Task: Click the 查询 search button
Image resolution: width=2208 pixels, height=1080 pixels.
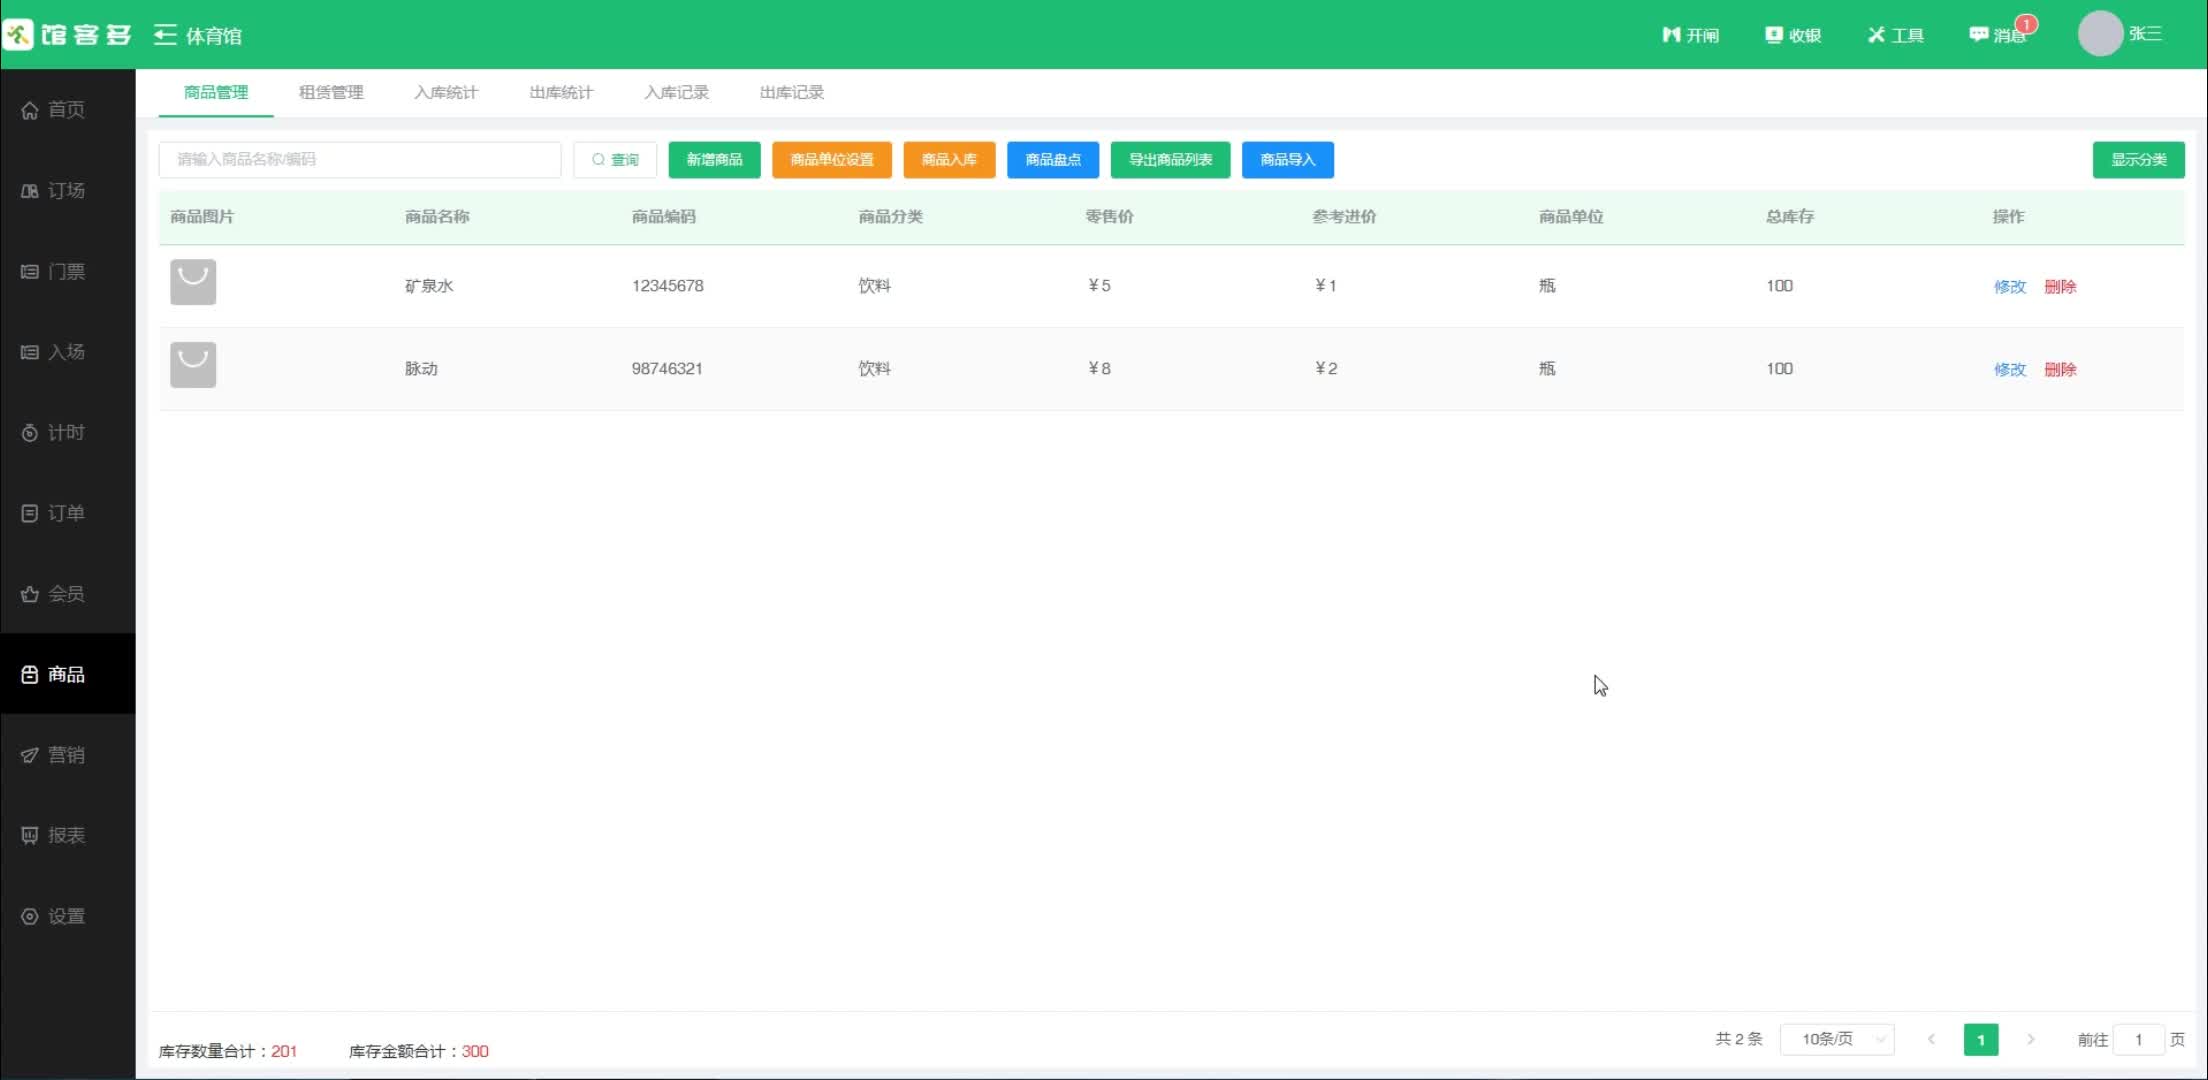Action: coord(615,160)
